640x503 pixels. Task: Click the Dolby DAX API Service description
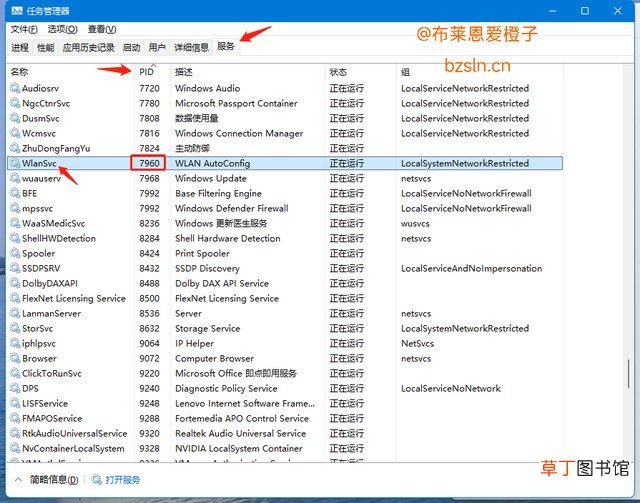click(222, 283)
